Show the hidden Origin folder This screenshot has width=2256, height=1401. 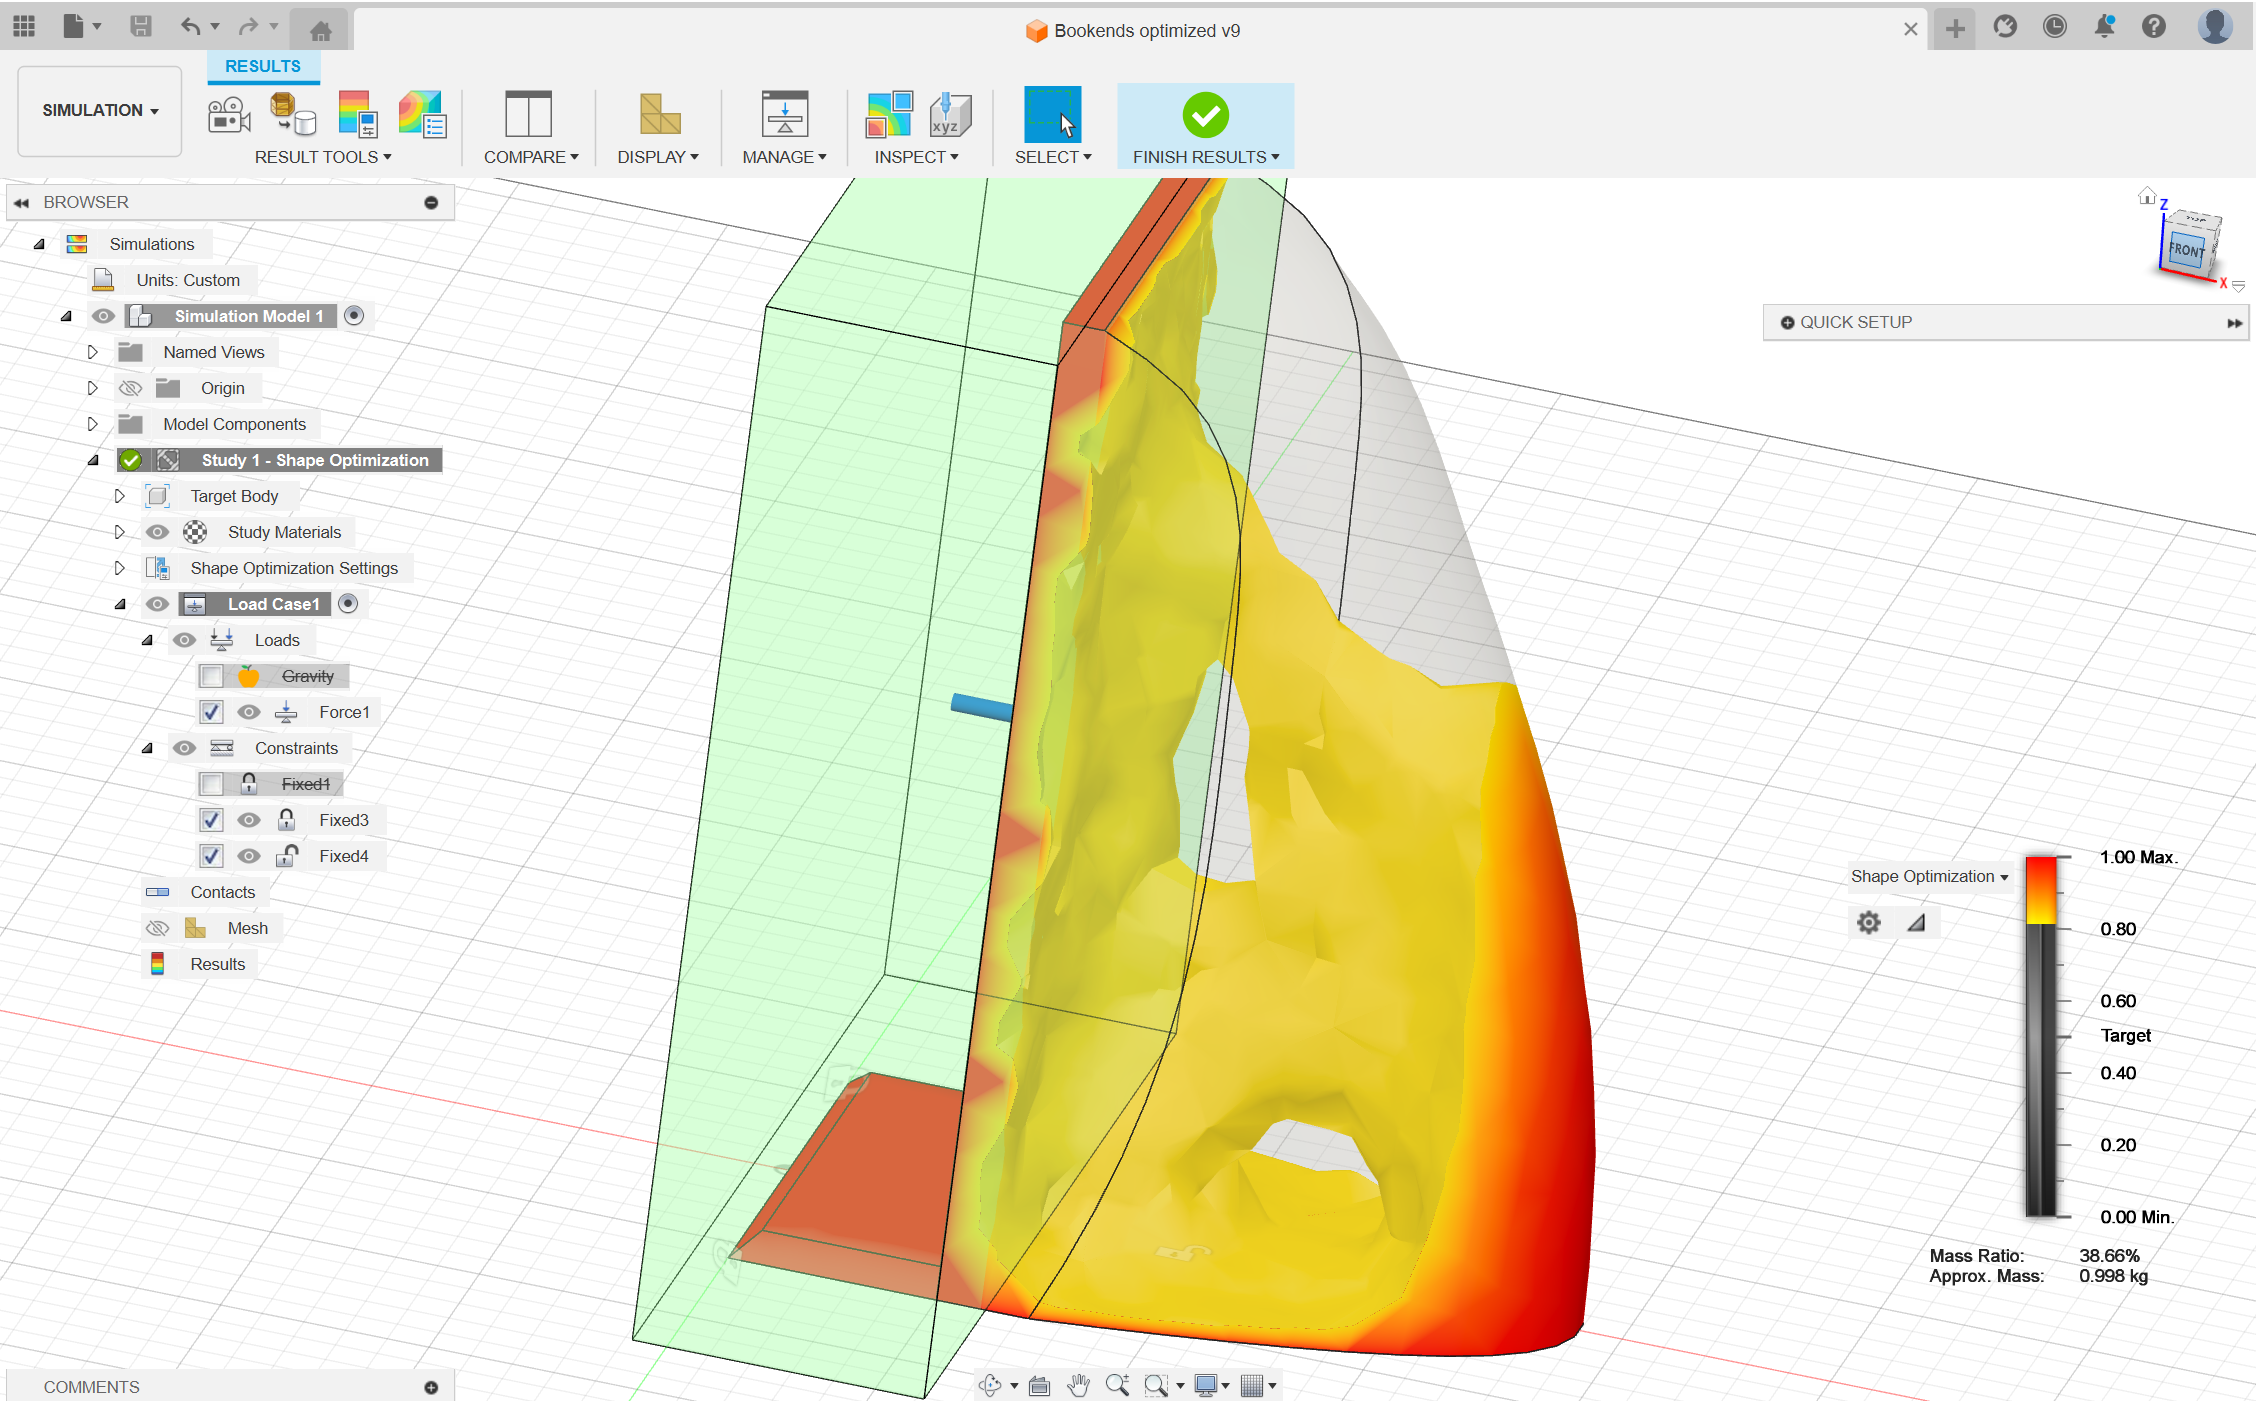130,388
